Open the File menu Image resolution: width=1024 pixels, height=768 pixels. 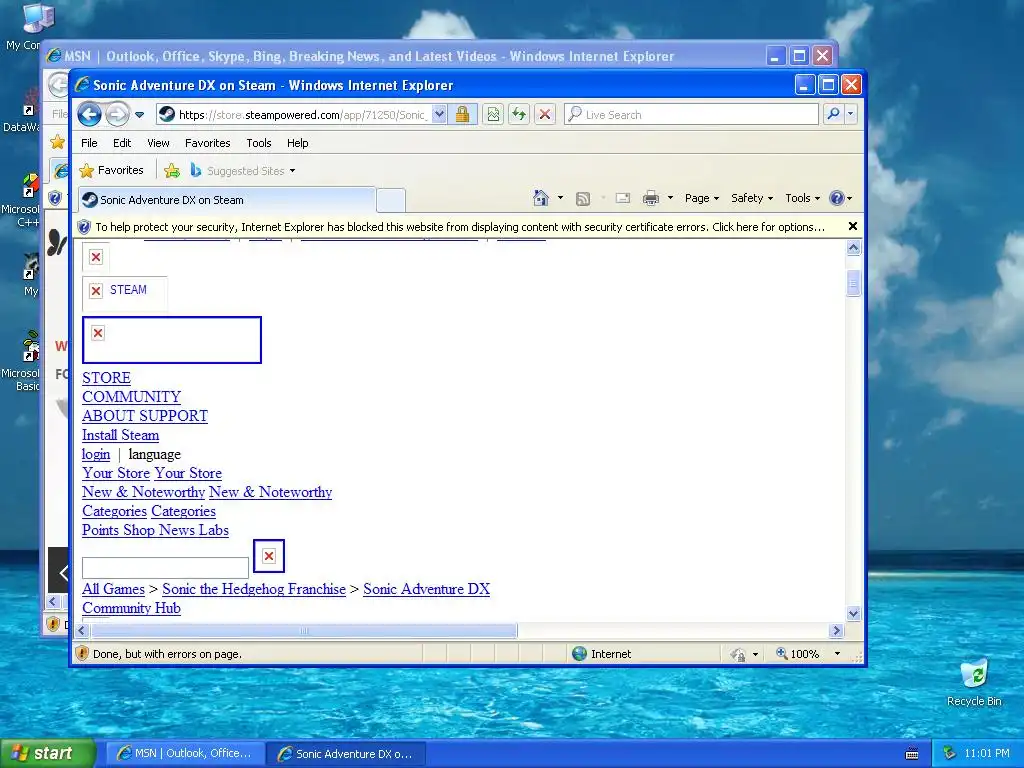(x=89, y=143)
